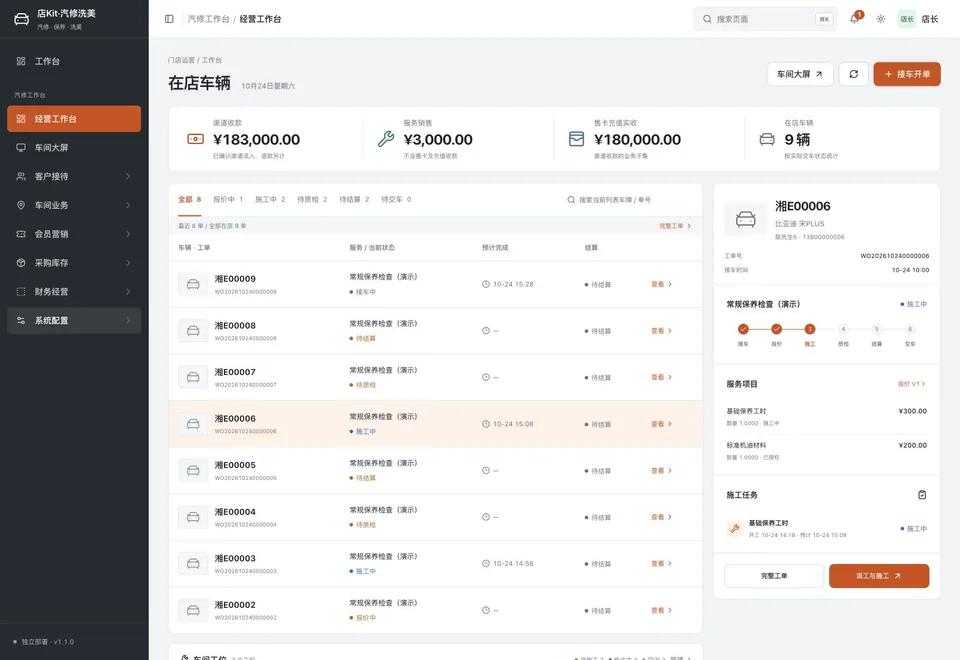Image resolution: width=960 pixels, height=660 pixels.
Task: Open 车间大屏 in the sidebar
Action: [x=74, y=148]
